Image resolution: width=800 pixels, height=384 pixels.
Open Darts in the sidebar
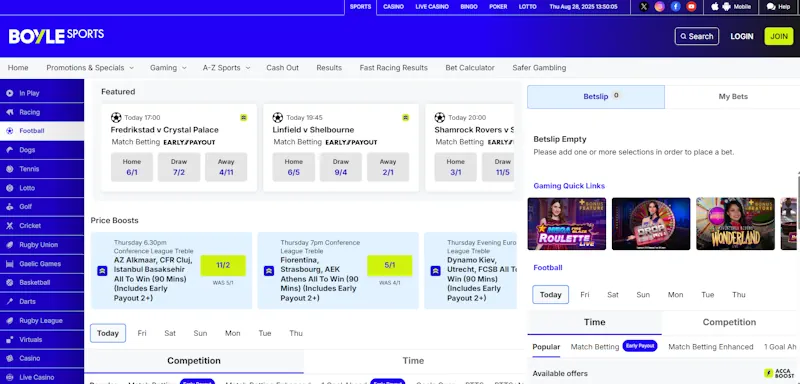42,301
